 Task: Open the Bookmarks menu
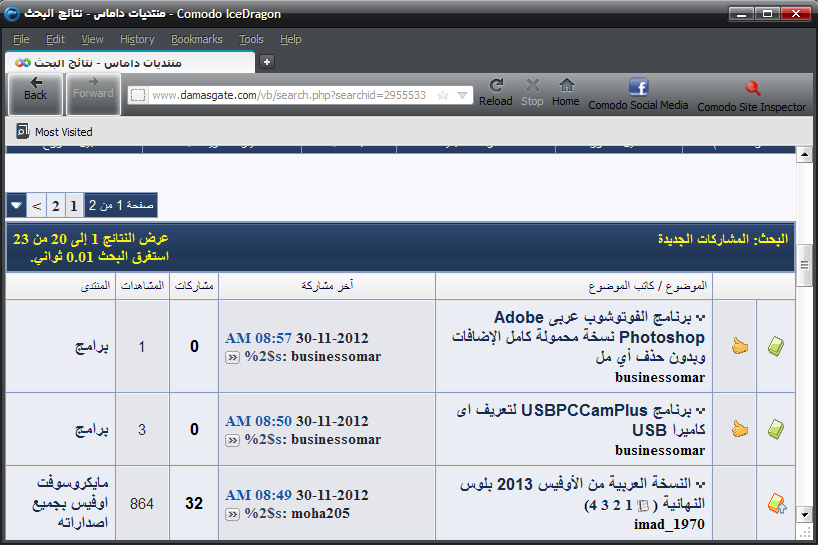click(197, 39)
